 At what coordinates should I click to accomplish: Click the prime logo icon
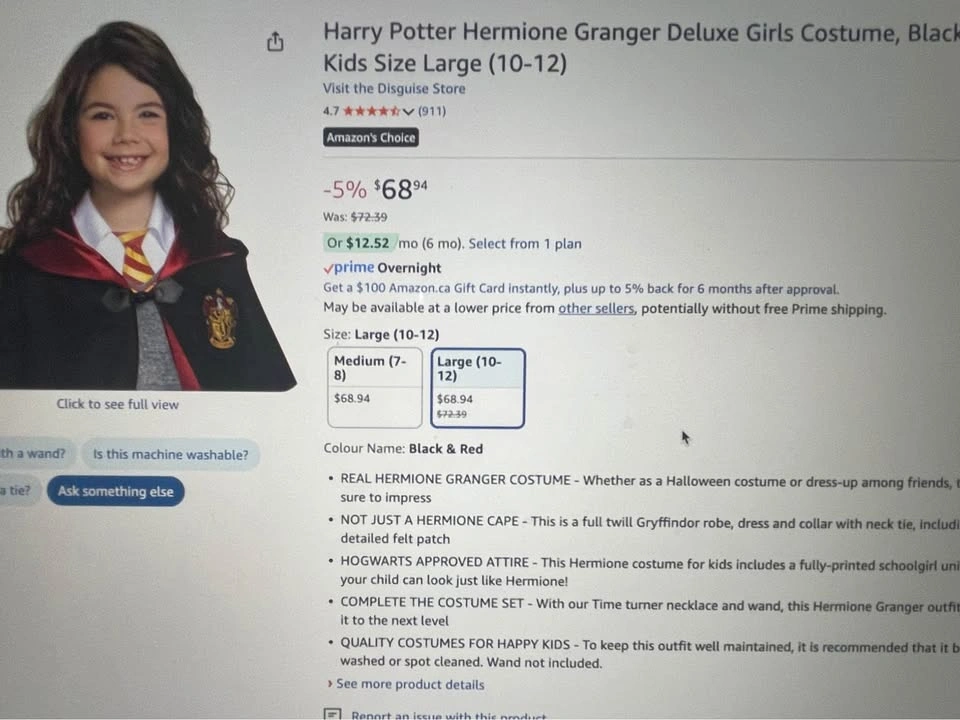(348, 268)
